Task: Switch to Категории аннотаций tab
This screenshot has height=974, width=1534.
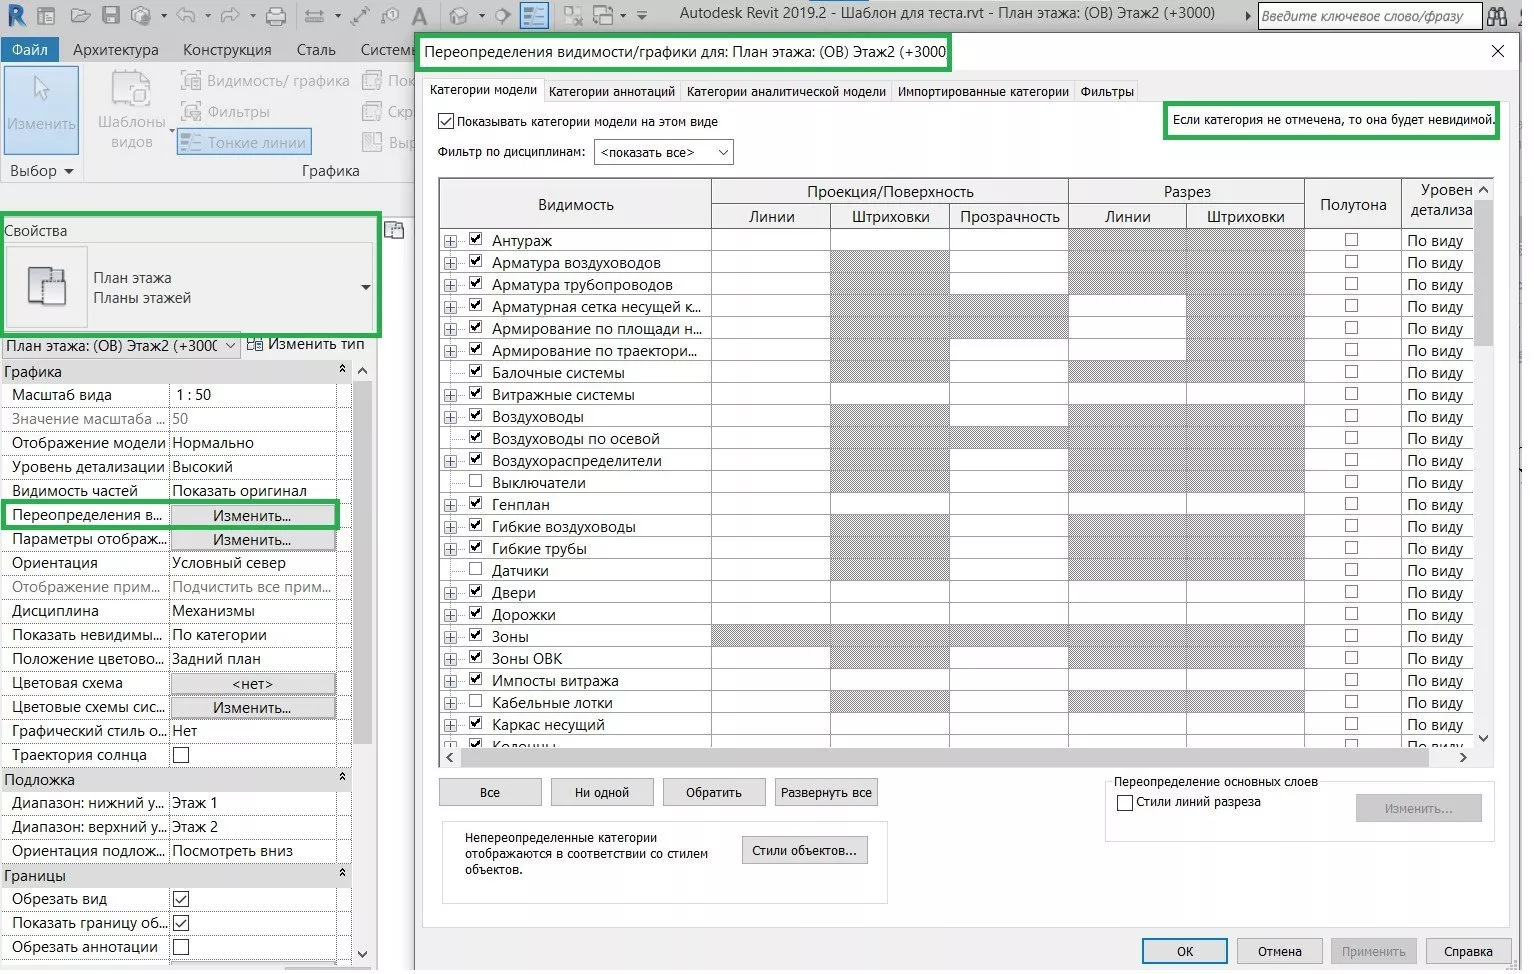Action: pos(611,91)
